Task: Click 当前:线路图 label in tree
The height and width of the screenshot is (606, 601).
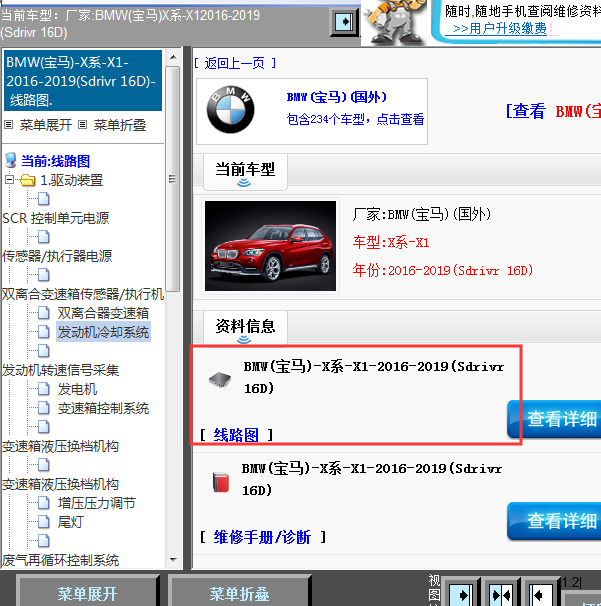Action: click(x=55, y=161)
